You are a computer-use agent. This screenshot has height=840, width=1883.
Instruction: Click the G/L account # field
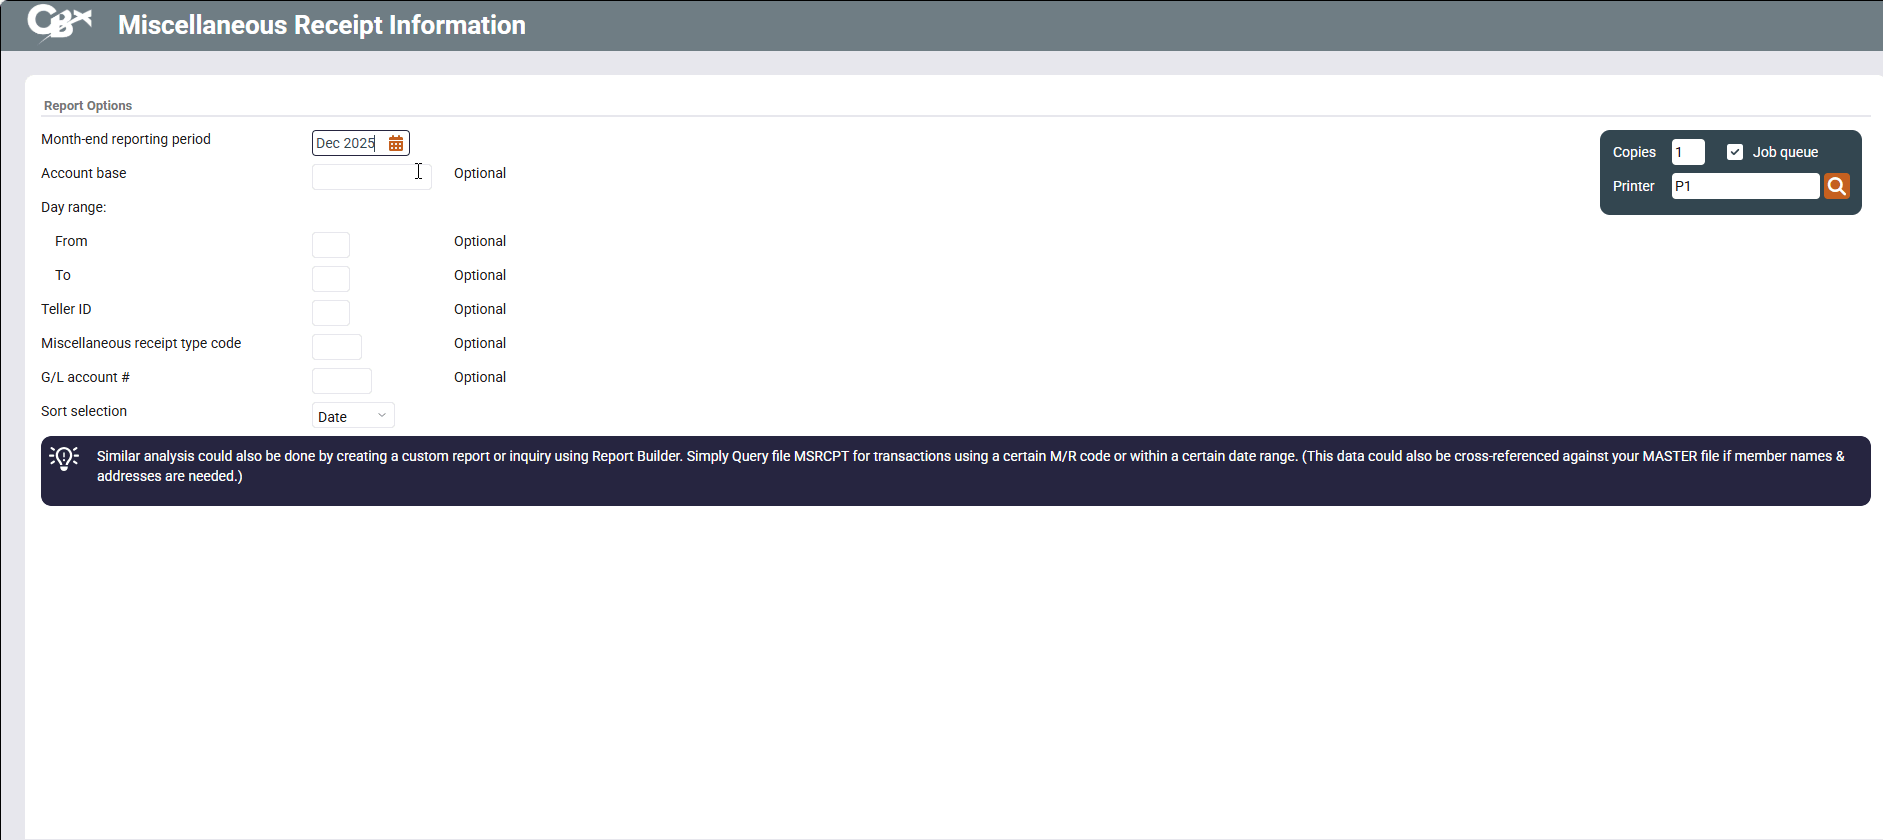(x=342, y=381)
